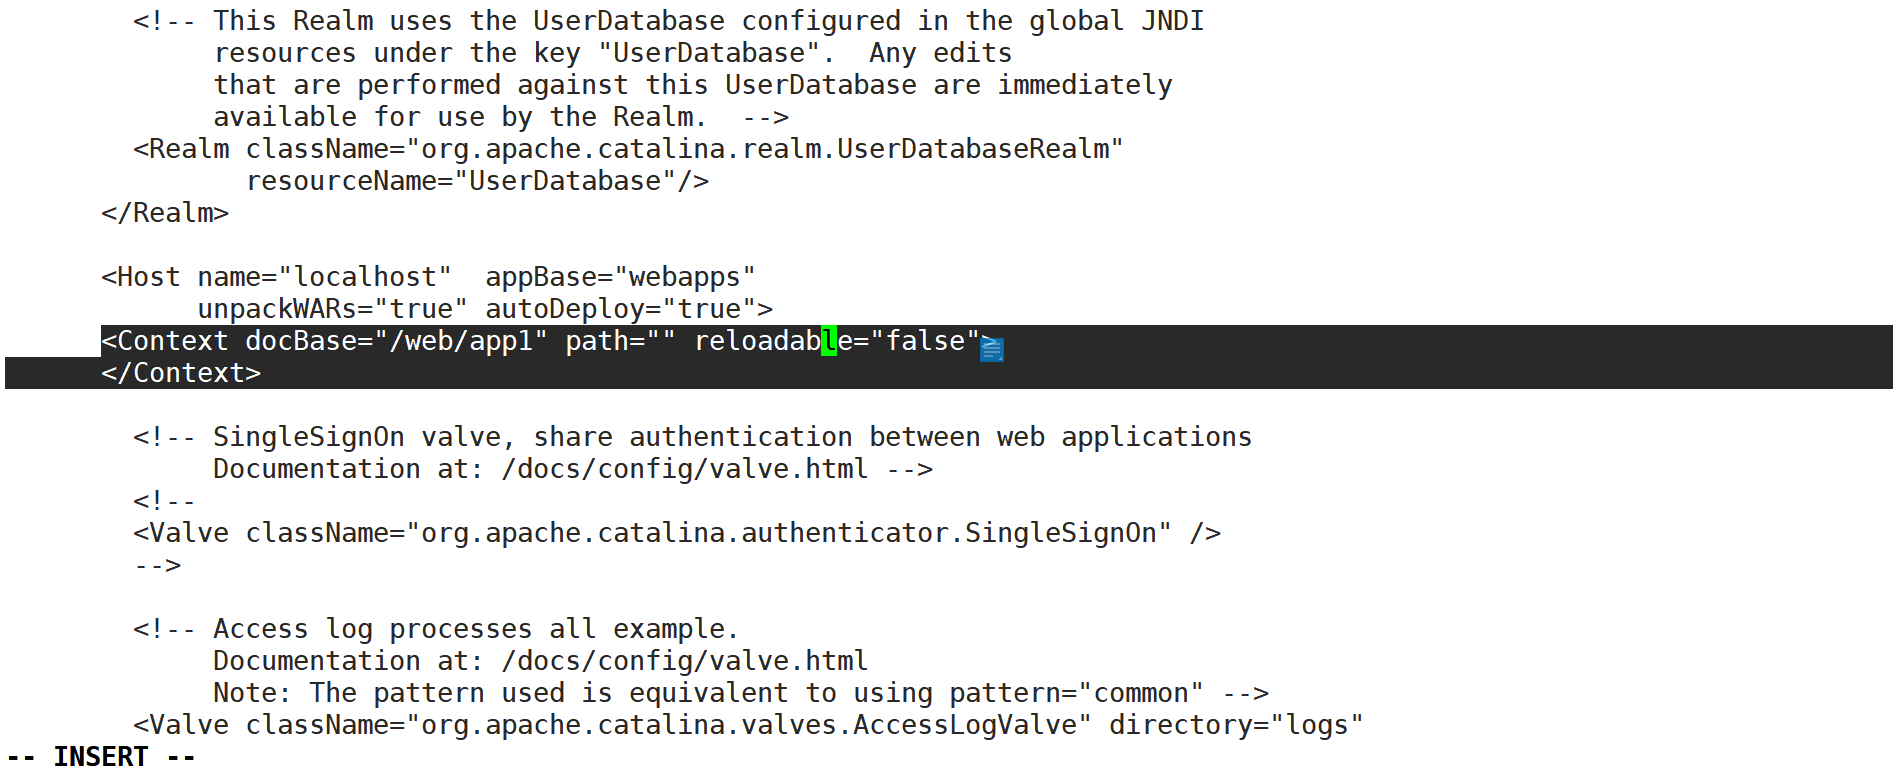Click "global JNDI" in the first comment line
Screen dimensions: 1899x784
(x=1117, y=21)
